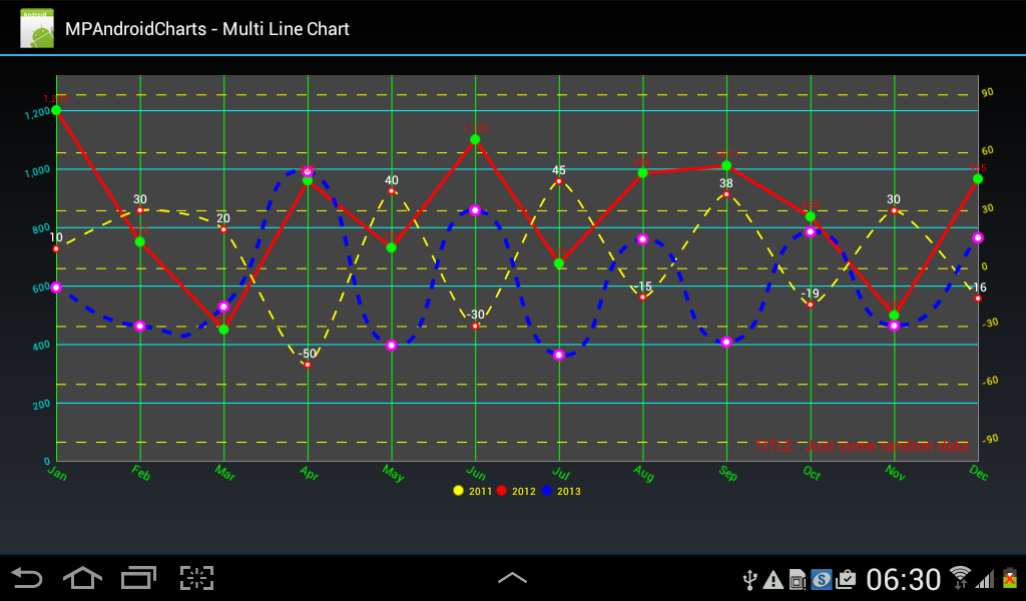Select the yellow 2011 legend dot
This screenshot has width=1026, height=601.
tap(458, 490)
